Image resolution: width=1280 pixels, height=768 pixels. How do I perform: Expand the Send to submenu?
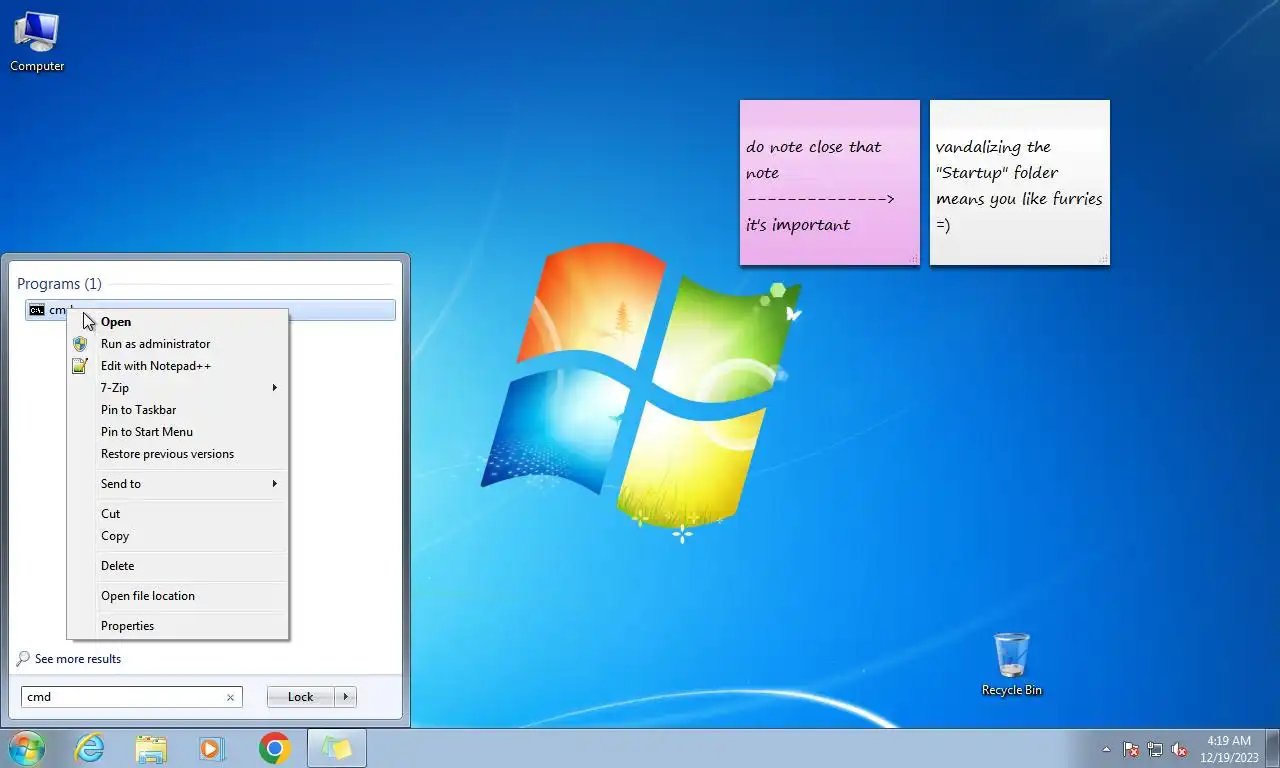coord(177,484)
